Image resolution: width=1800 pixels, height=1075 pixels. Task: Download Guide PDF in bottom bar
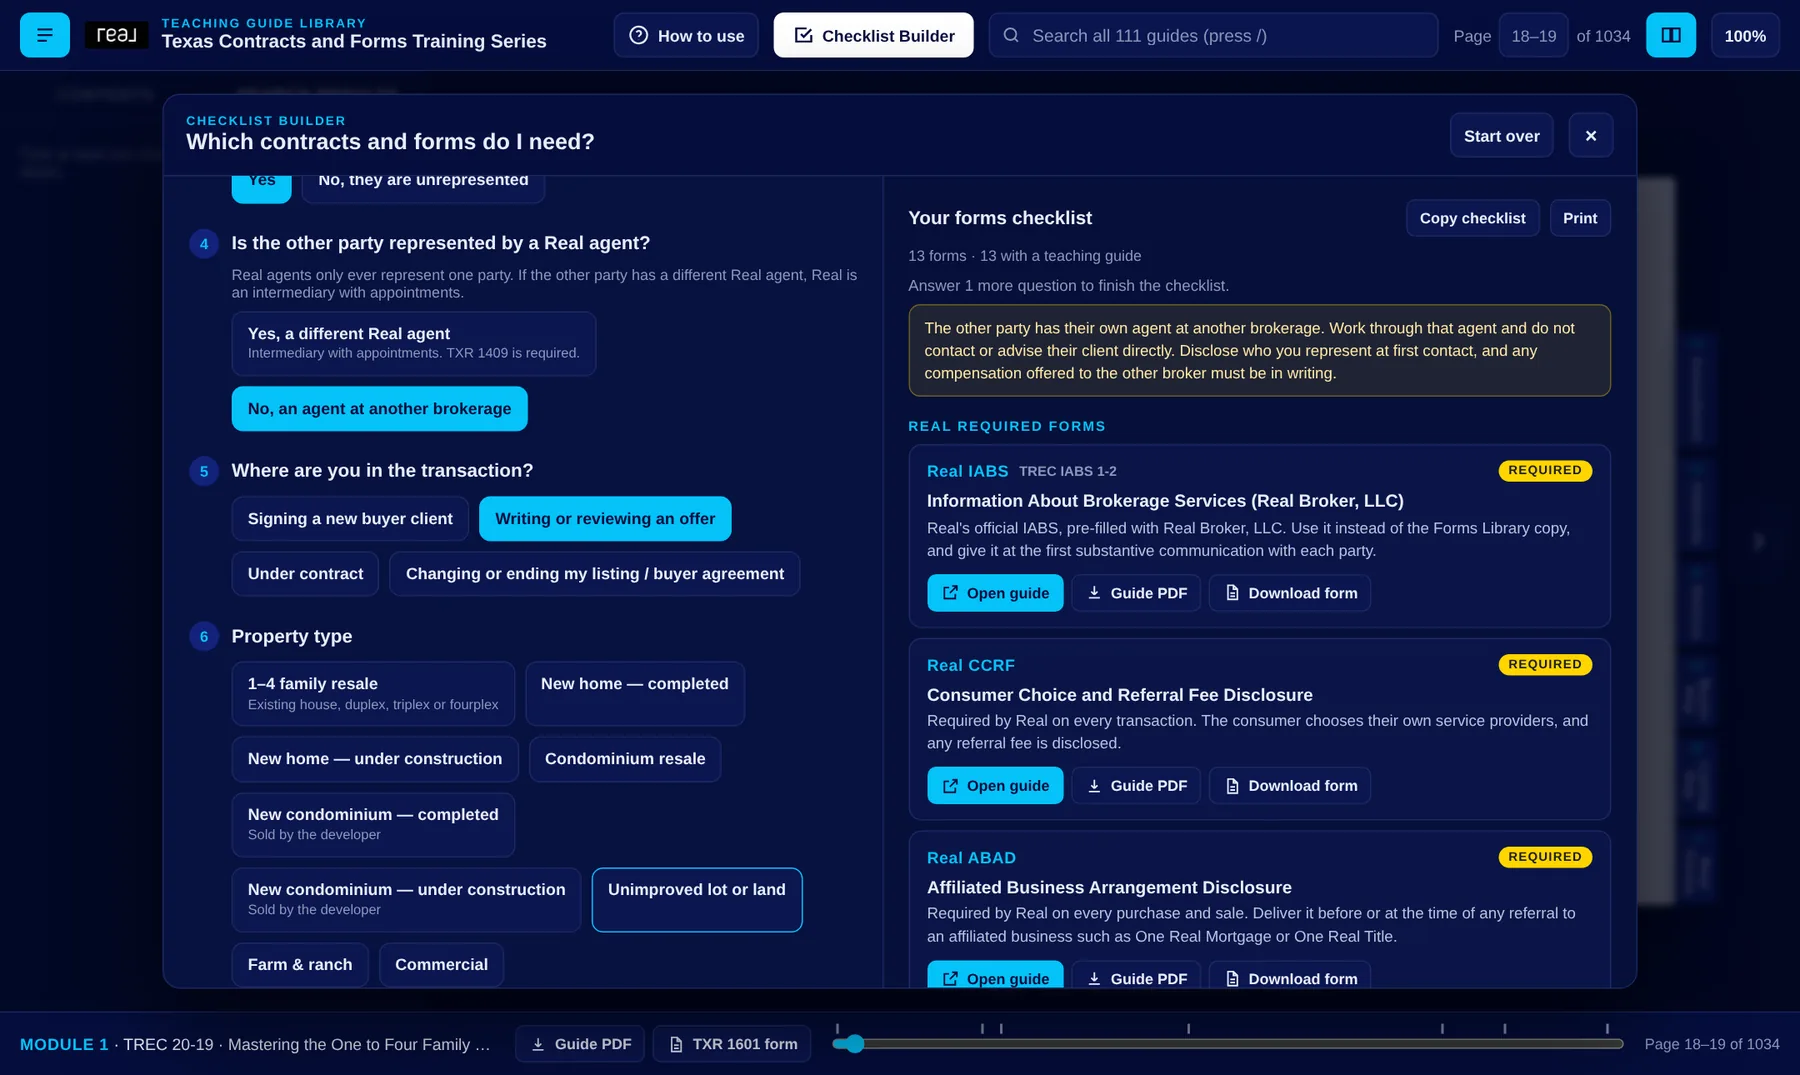580,1044
